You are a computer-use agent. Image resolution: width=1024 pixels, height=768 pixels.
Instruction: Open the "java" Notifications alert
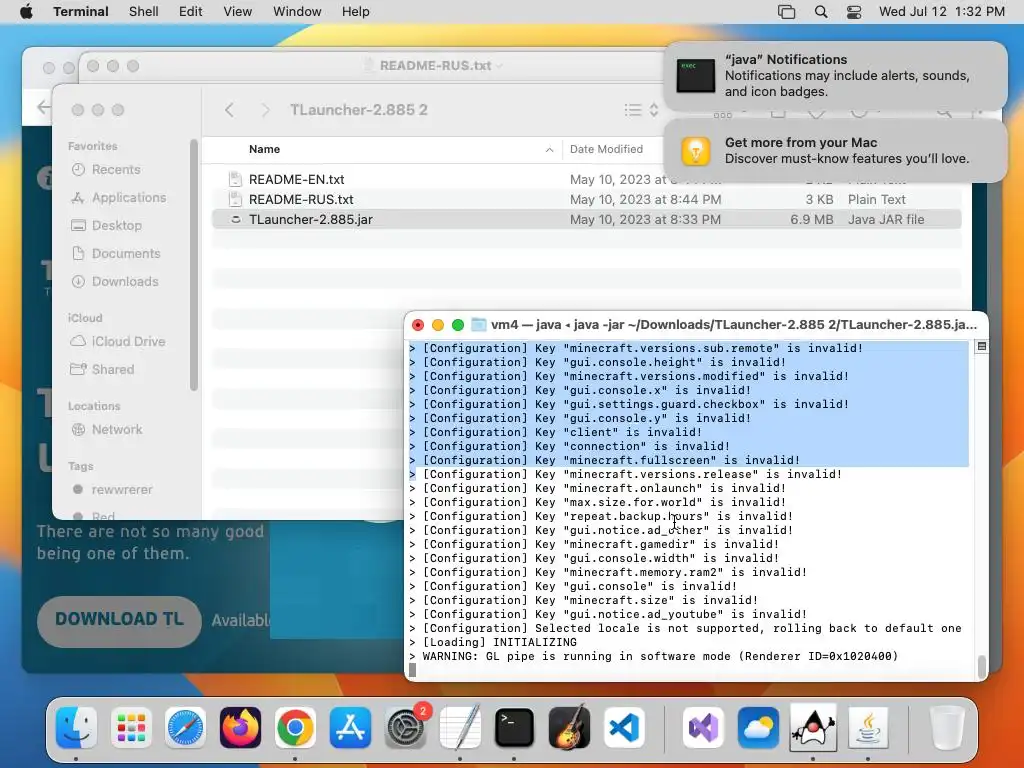[x=835, y=76]
